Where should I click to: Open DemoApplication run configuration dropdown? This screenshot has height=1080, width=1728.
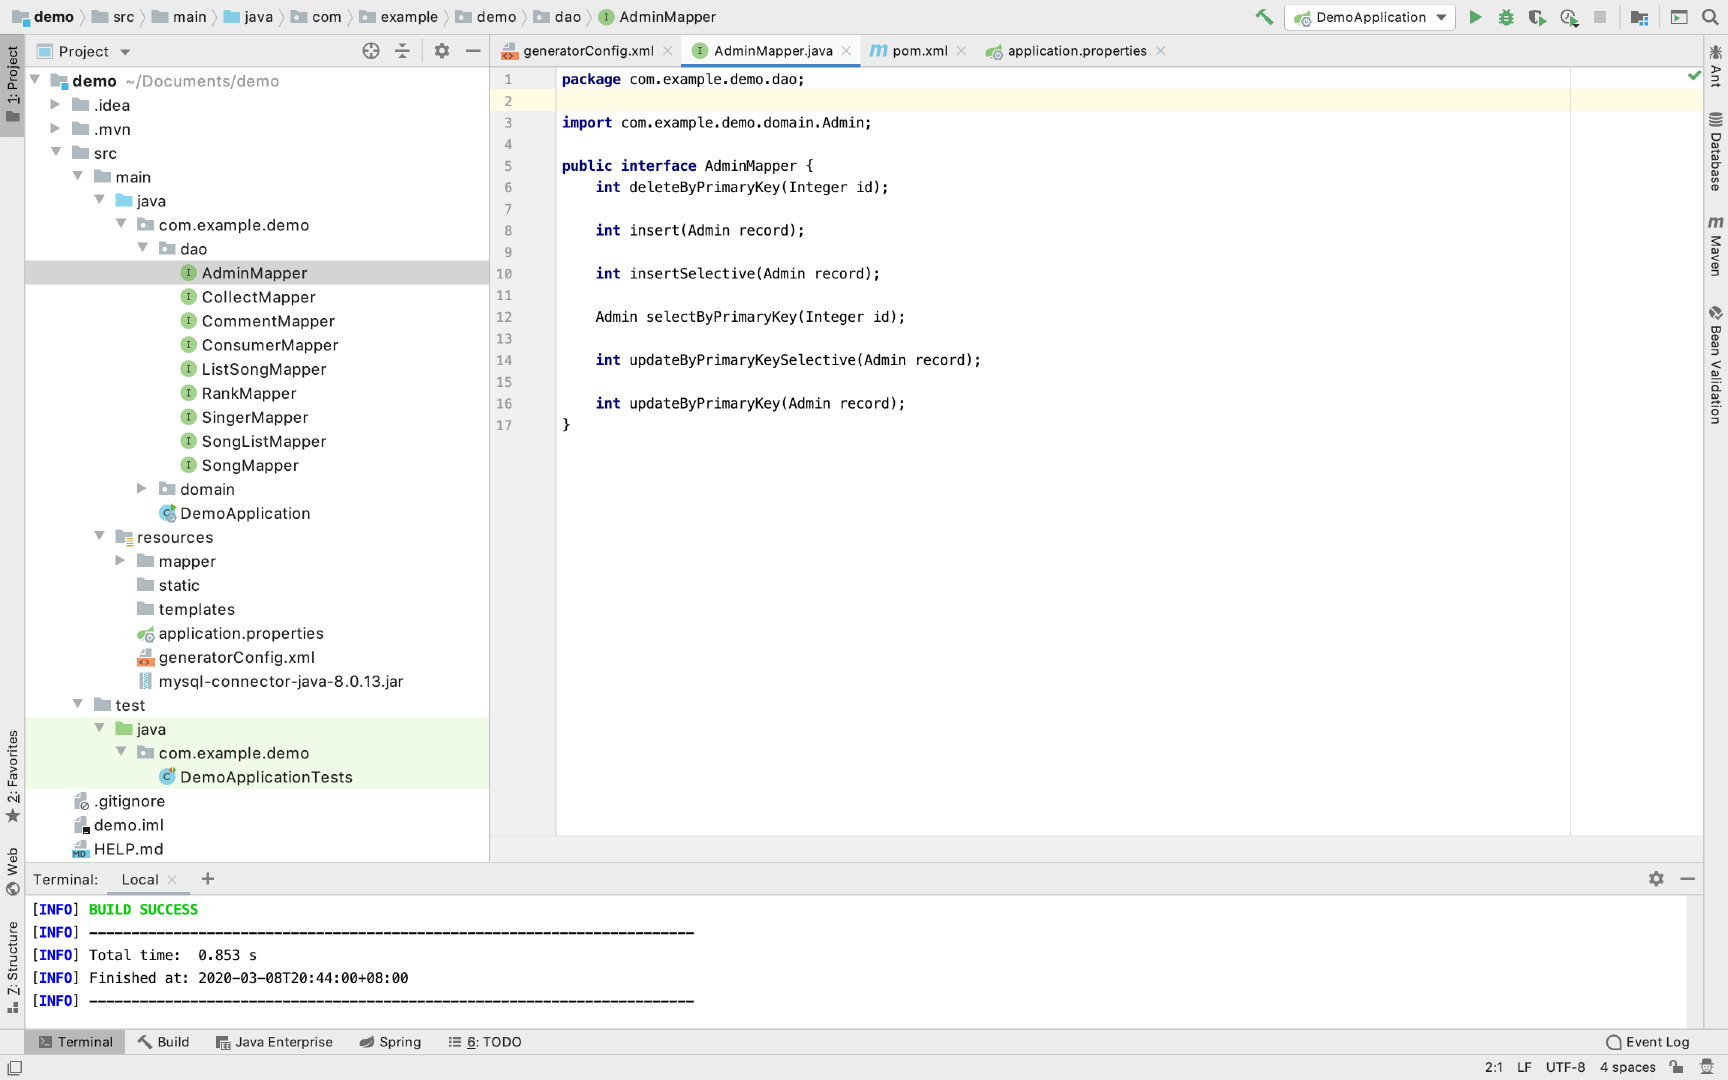[1370, 17]
